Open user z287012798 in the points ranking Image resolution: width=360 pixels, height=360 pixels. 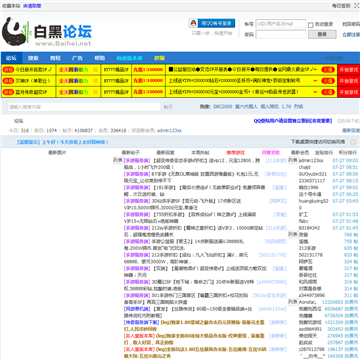point(312,349)
